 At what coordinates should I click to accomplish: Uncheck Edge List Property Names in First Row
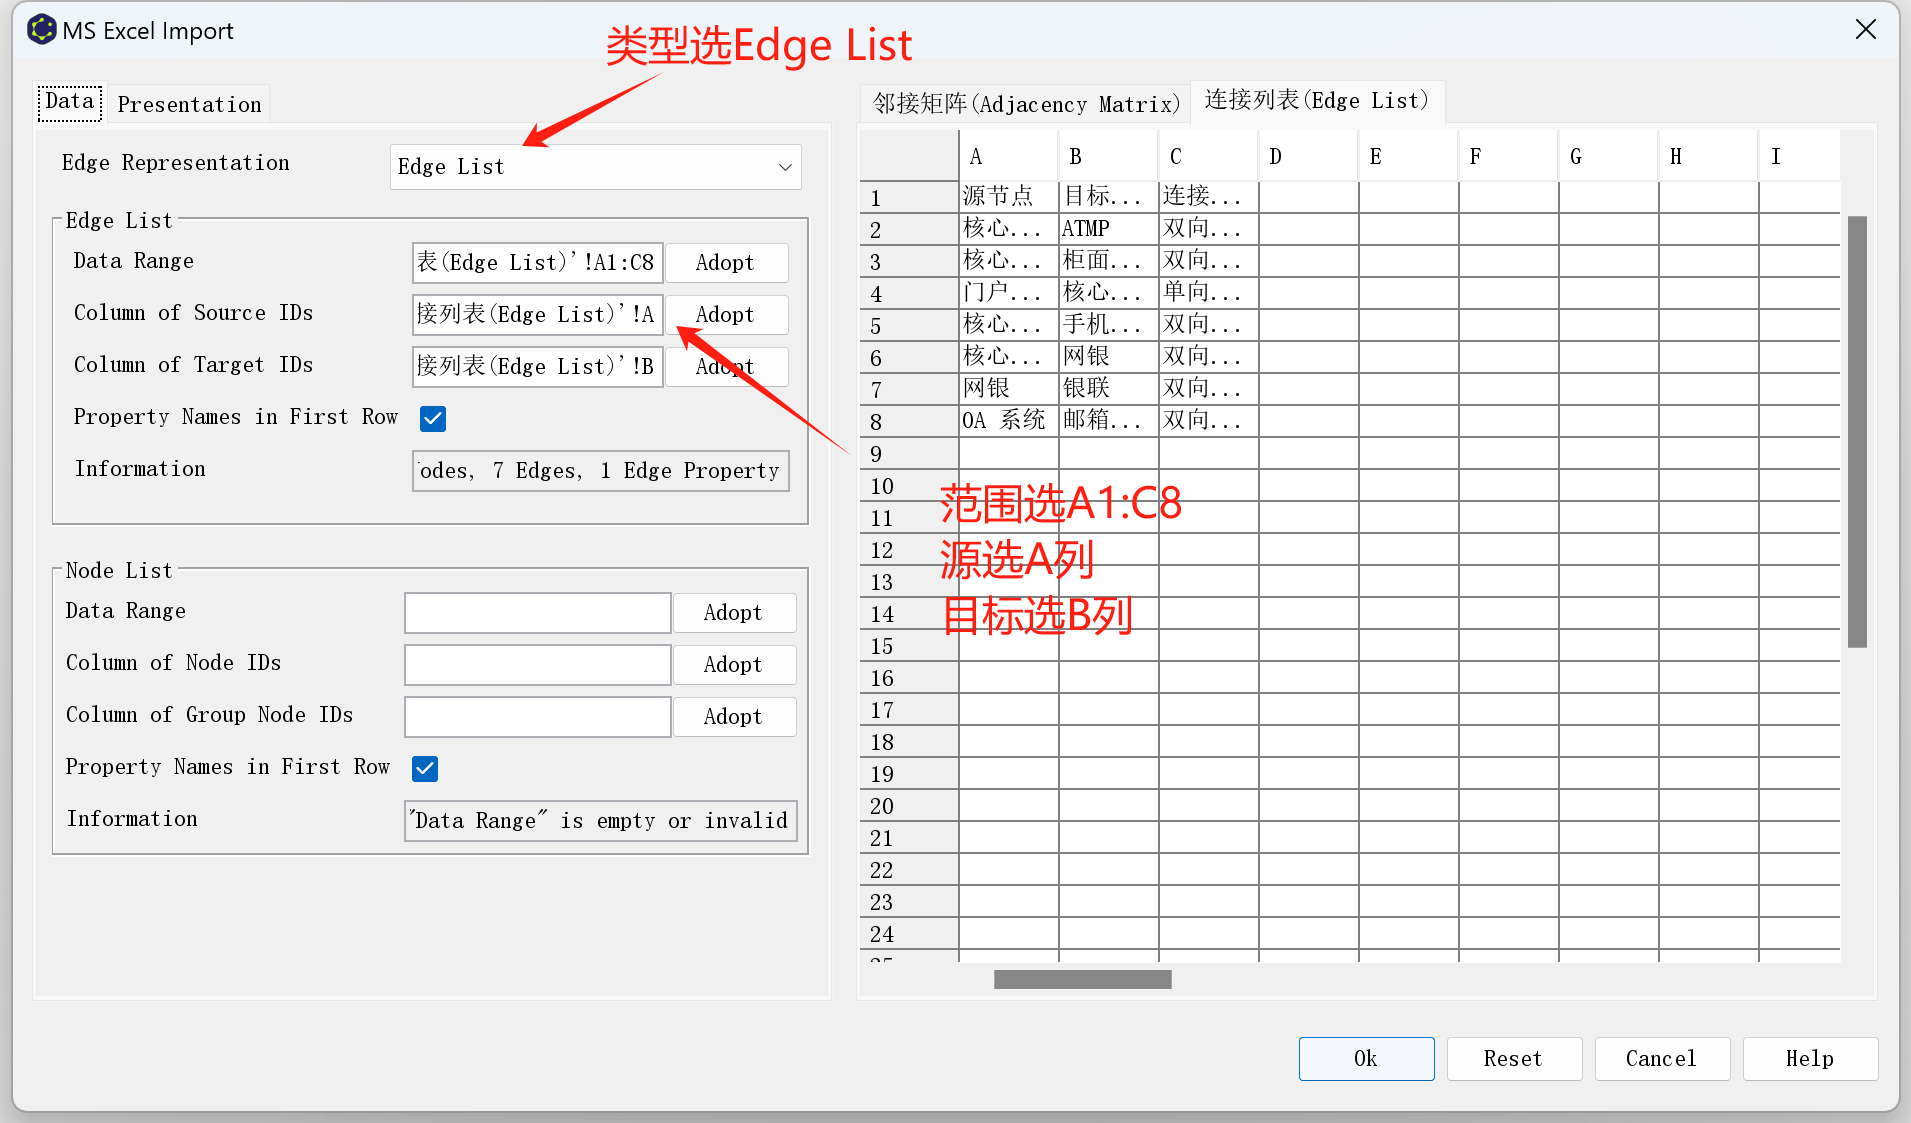point(433,418)
